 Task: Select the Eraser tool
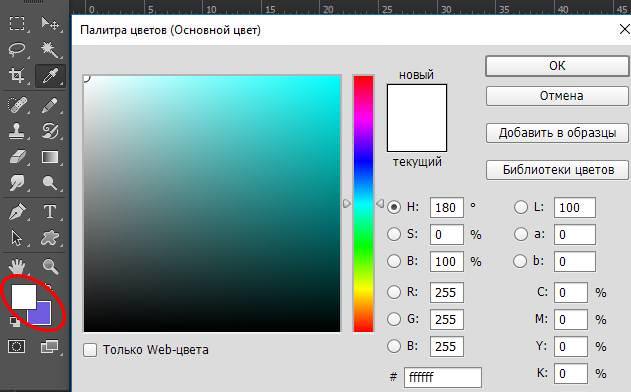click(17, 157)
